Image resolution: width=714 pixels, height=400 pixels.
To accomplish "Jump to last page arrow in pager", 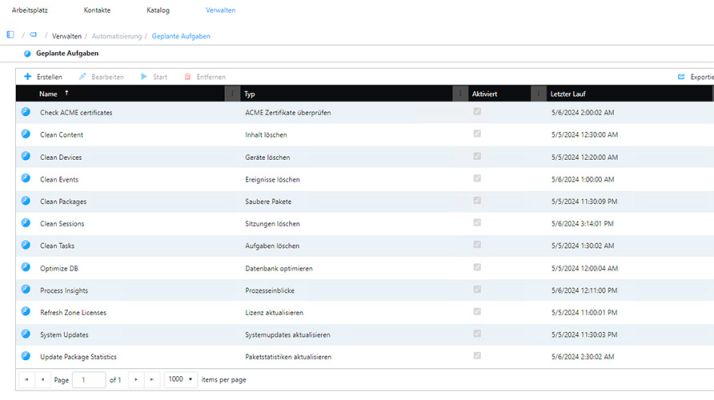I will (152, 379).
